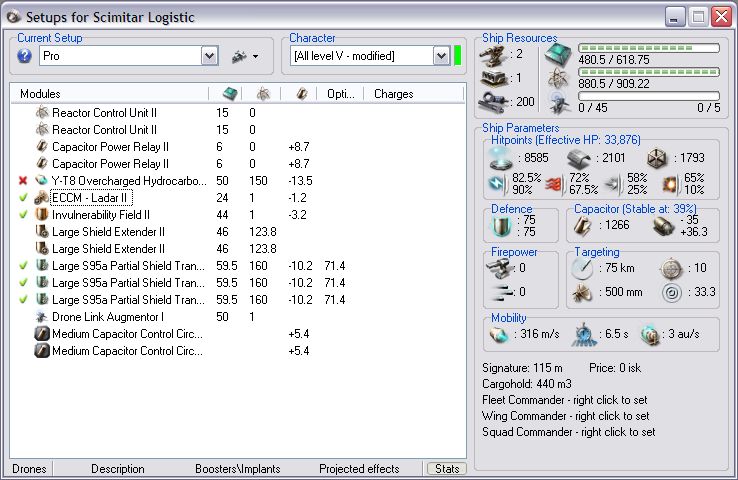Minimize the Setups for Scimitar Logistic window
The image size is (738, 480).
(x=675, y=17)
